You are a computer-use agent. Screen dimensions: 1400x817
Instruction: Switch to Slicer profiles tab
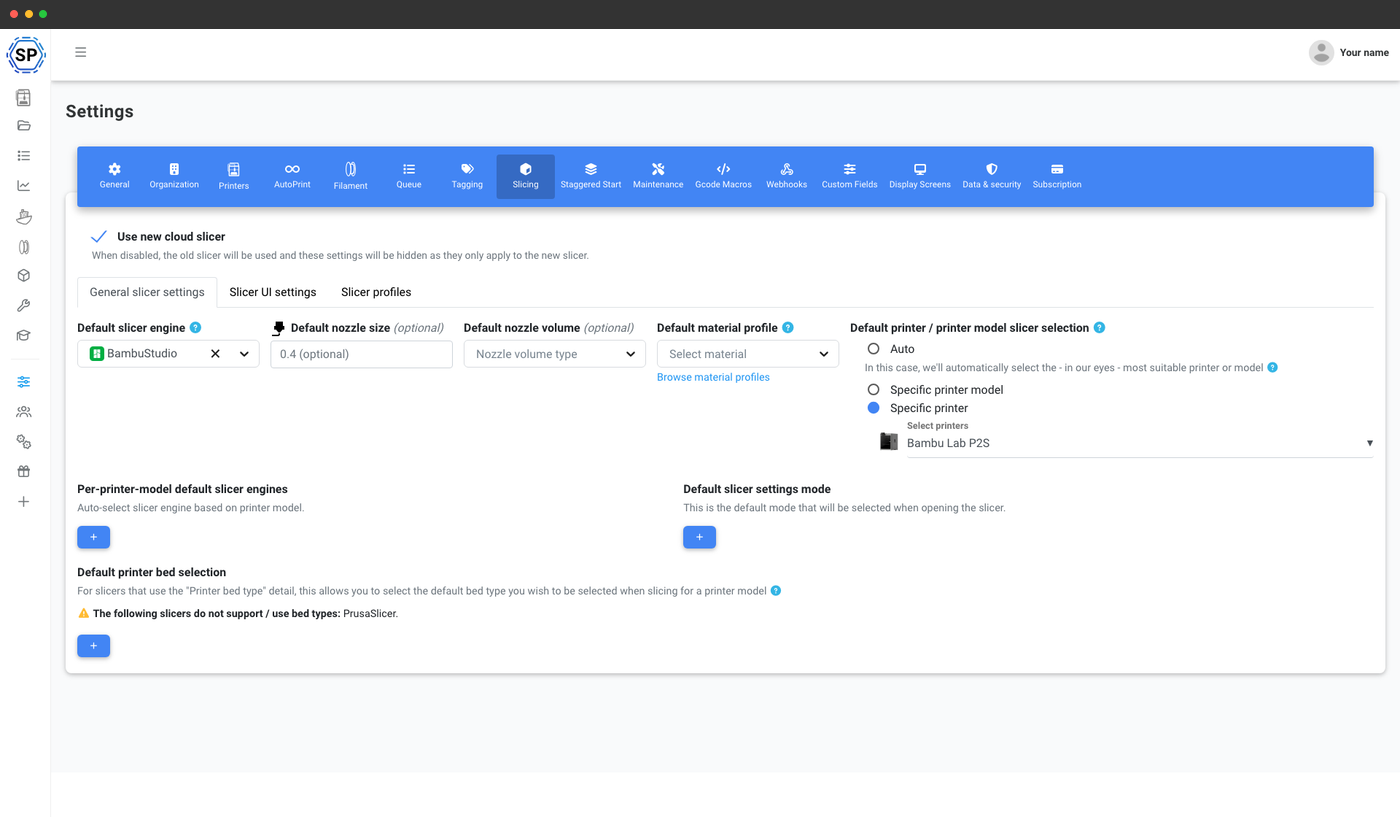point(376,292)
